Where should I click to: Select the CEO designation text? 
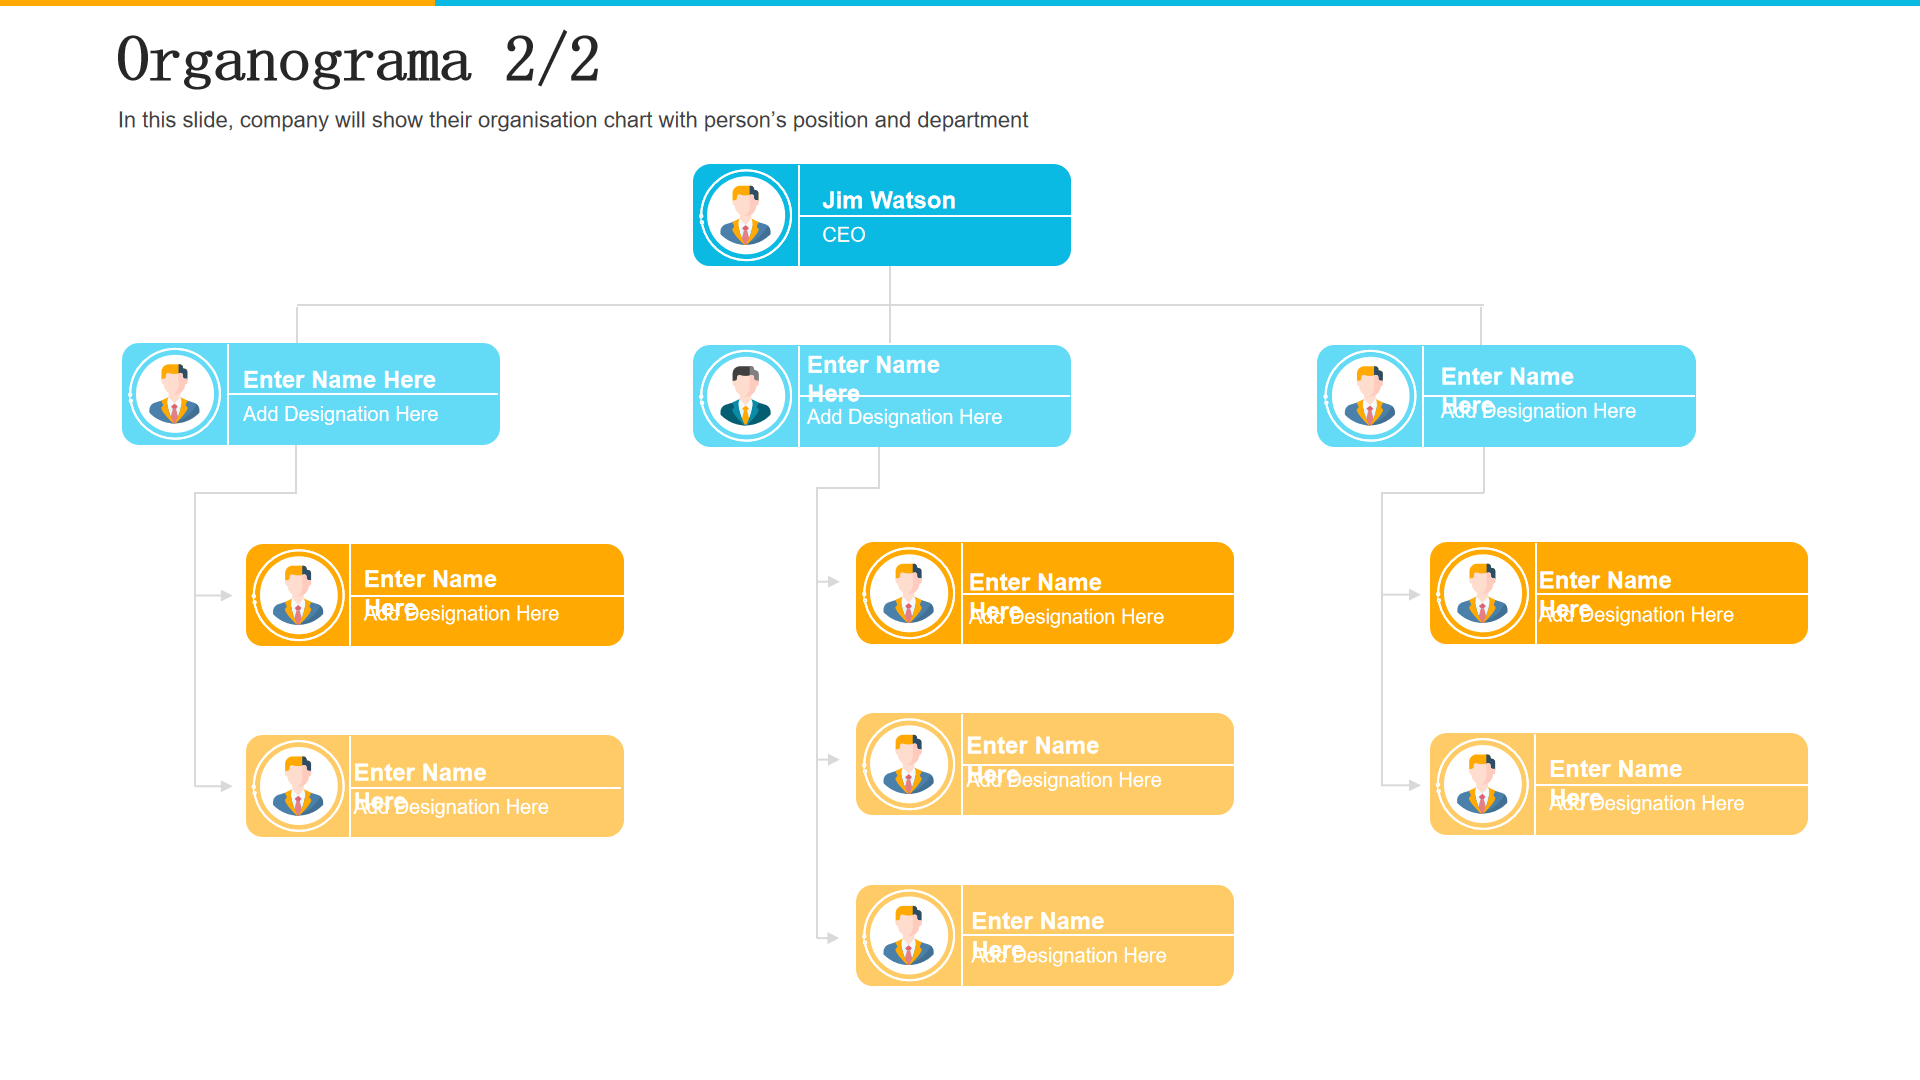pyautogui.click(x=843, y=235)
